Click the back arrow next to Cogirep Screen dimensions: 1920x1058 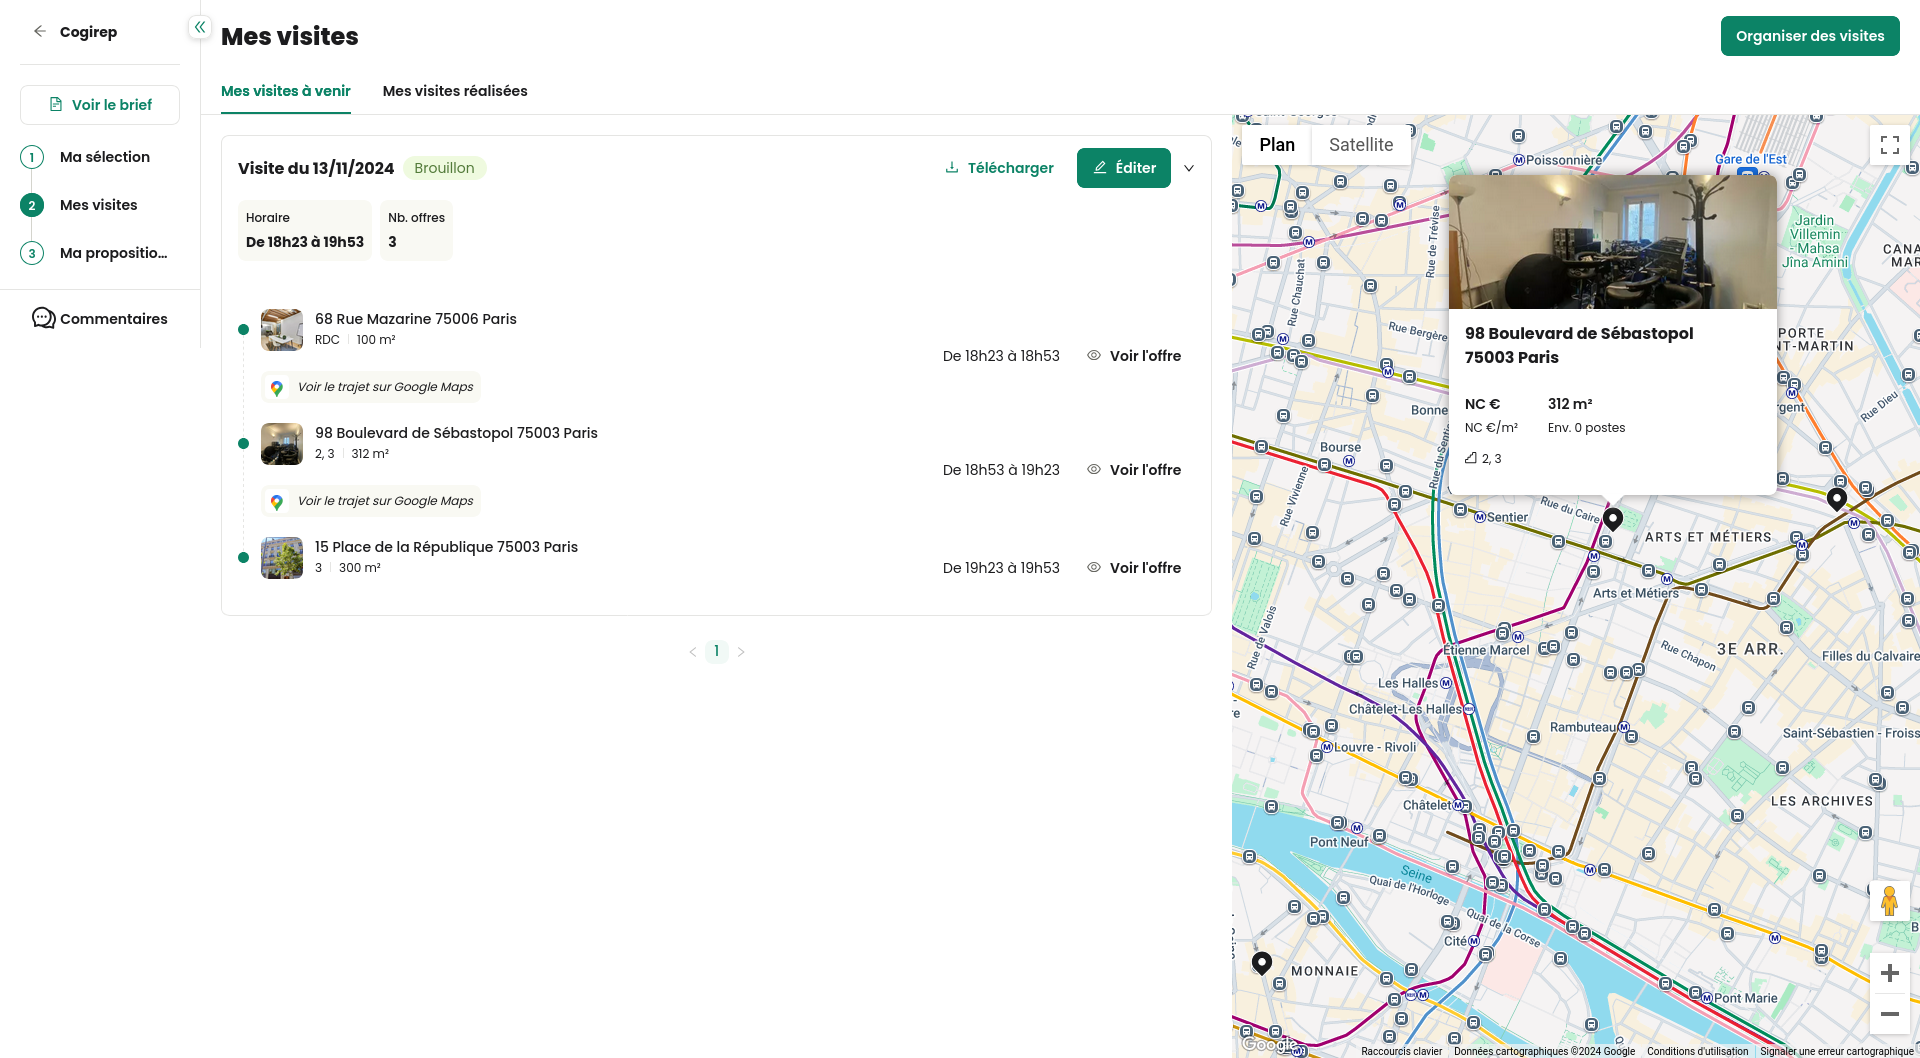coord(40,32)
